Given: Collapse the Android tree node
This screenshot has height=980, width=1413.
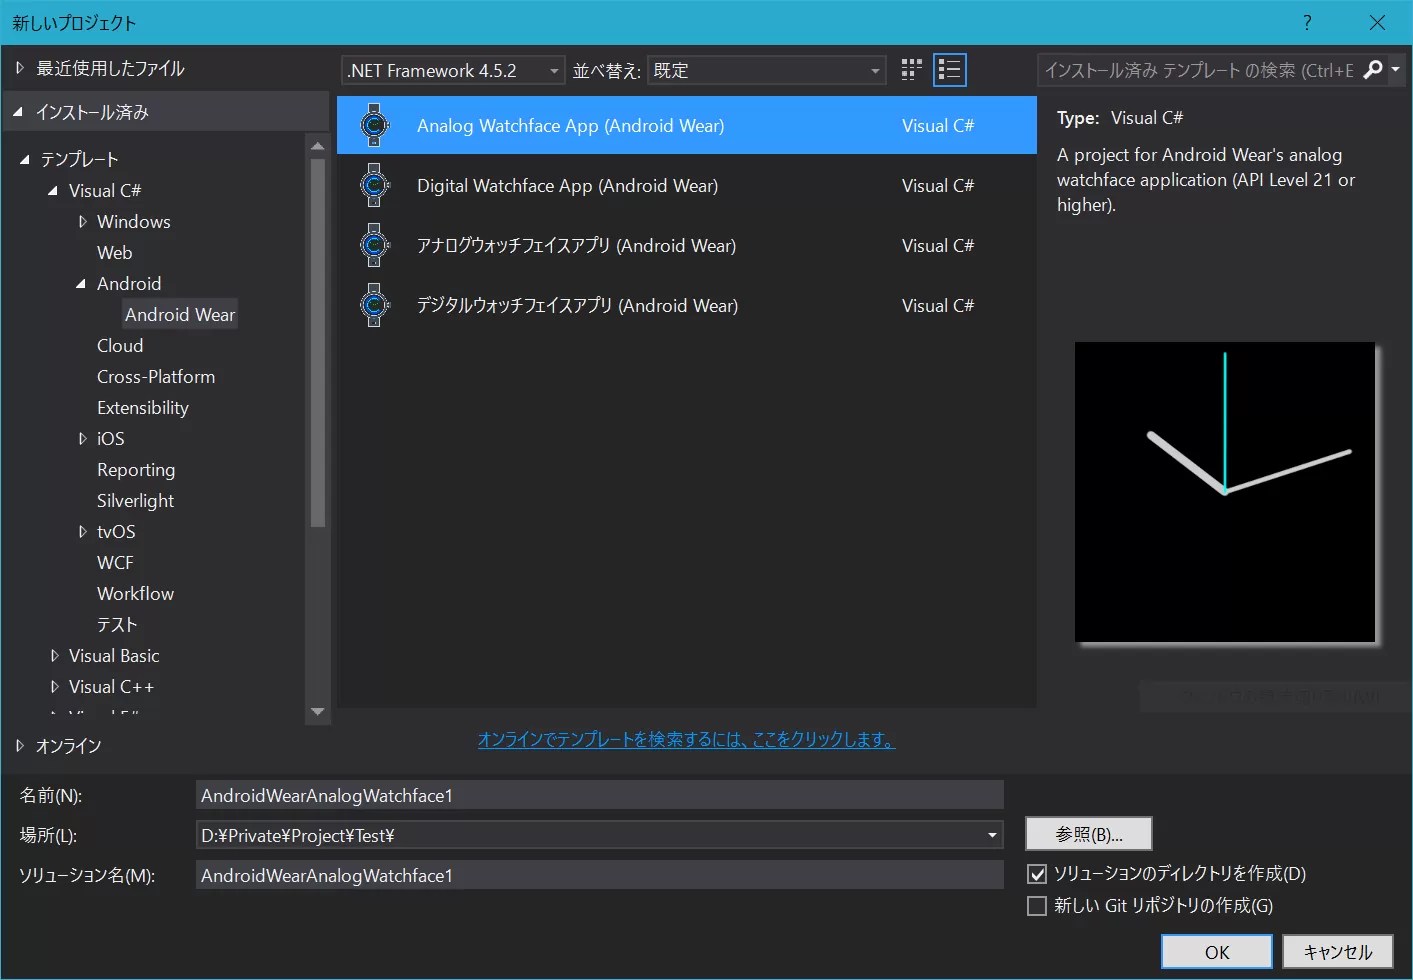Looking at the screenshot, I should click(x=81, y=283).
